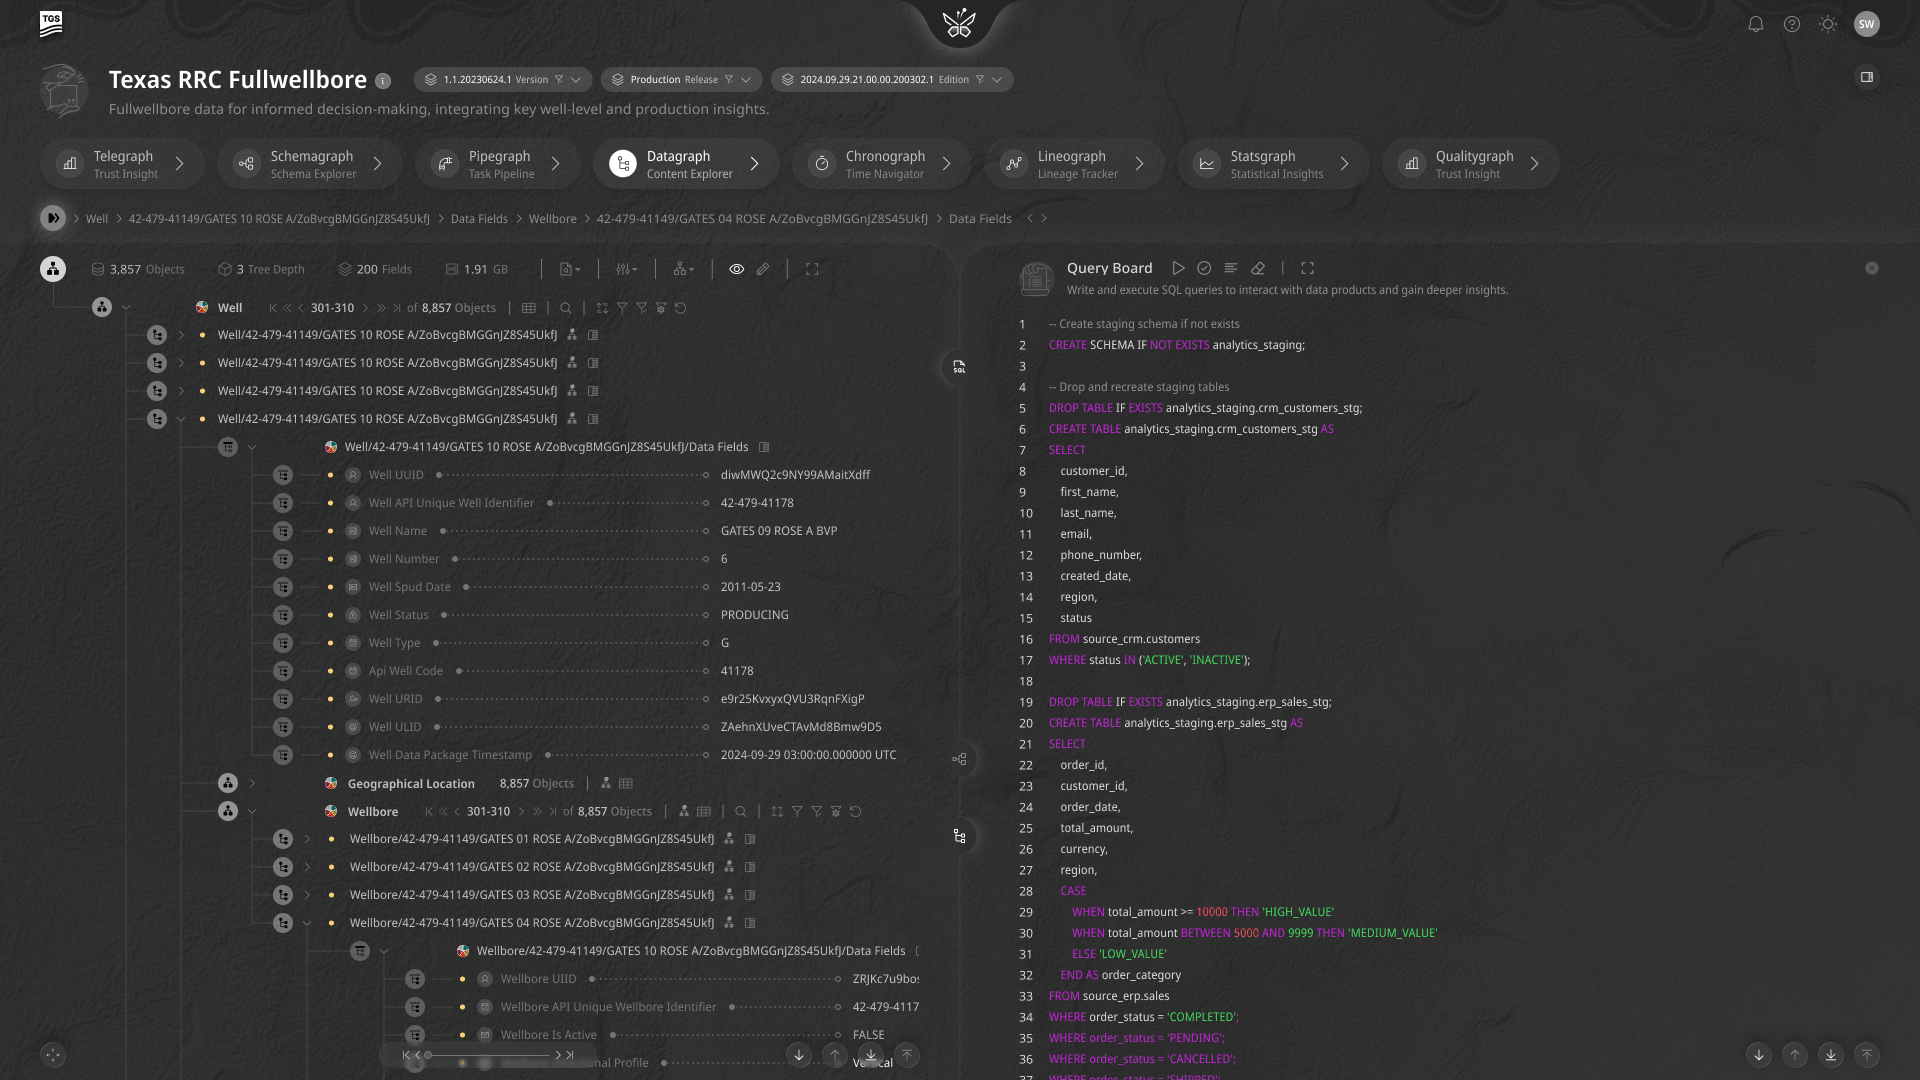Switch to Telegraph Trust Insight tab
Screen dimensions: 1920x1080
(x=122, y=164)
